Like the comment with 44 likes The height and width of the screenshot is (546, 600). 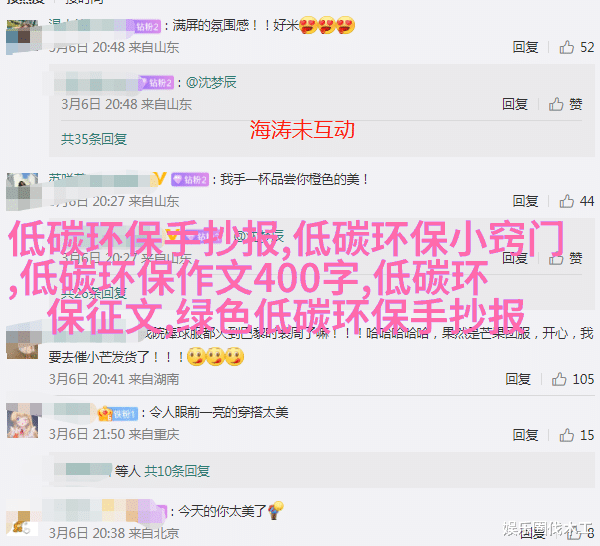coord(566,201)
